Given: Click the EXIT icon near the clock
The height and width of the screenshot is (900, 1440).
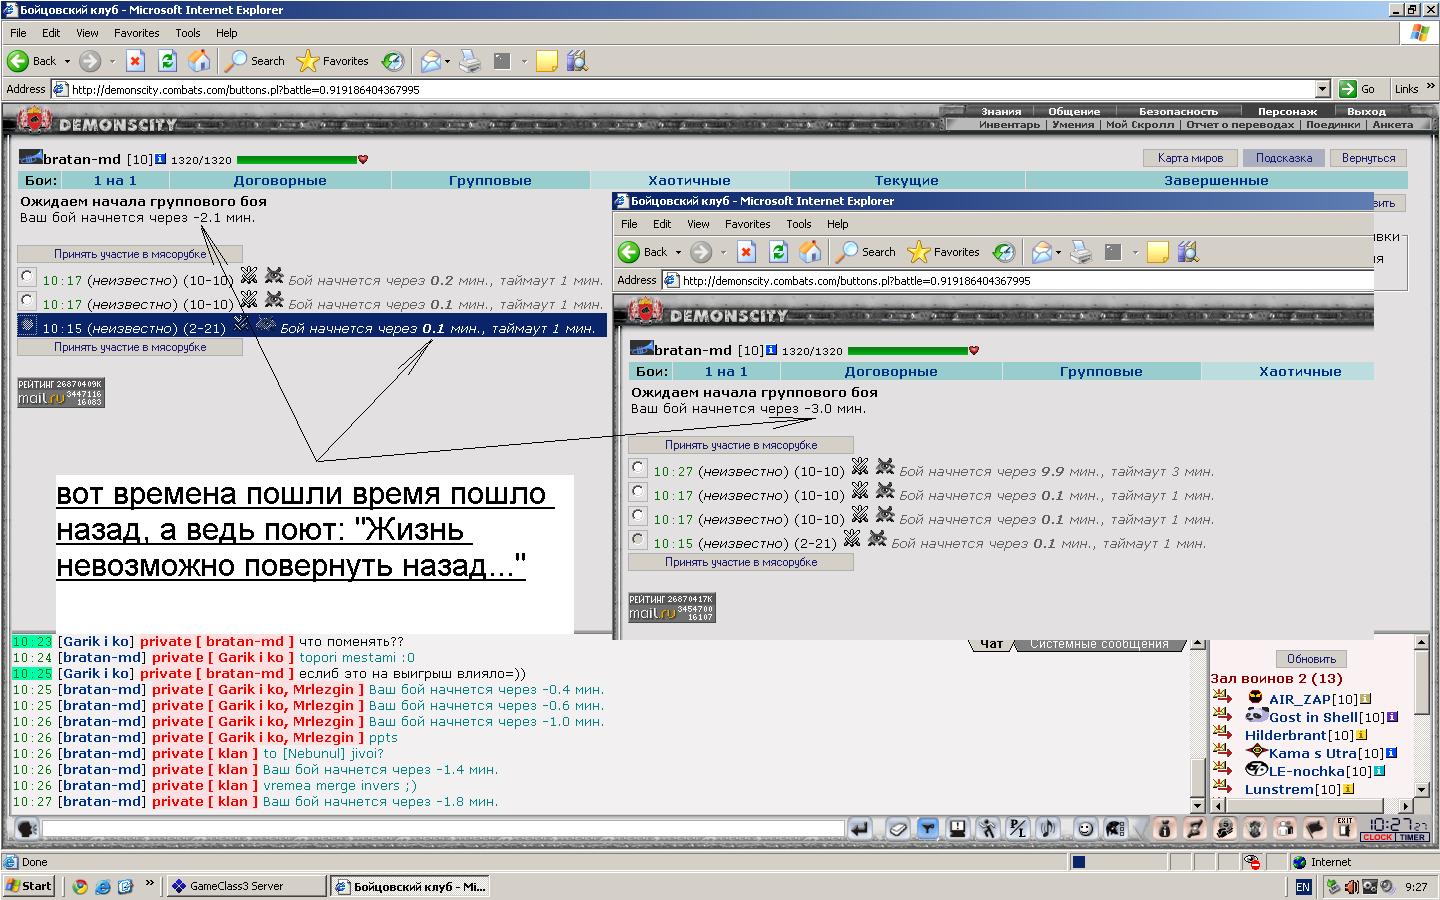Looking at the screenshot, I should (1345, 826).
